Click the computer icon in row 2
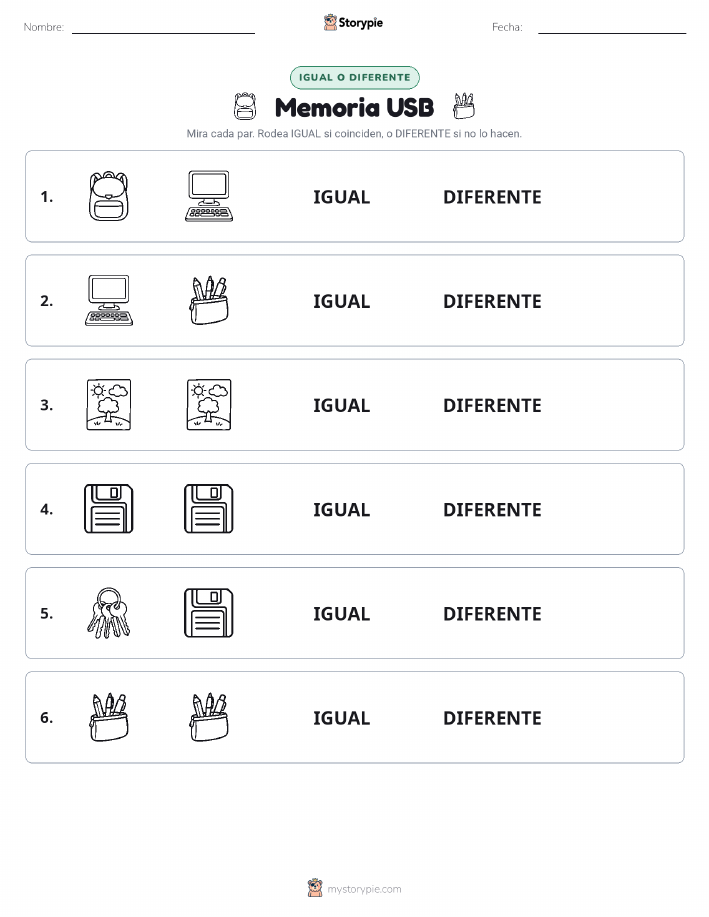This screenshot has height=917, width=709. tap(109, 301)
